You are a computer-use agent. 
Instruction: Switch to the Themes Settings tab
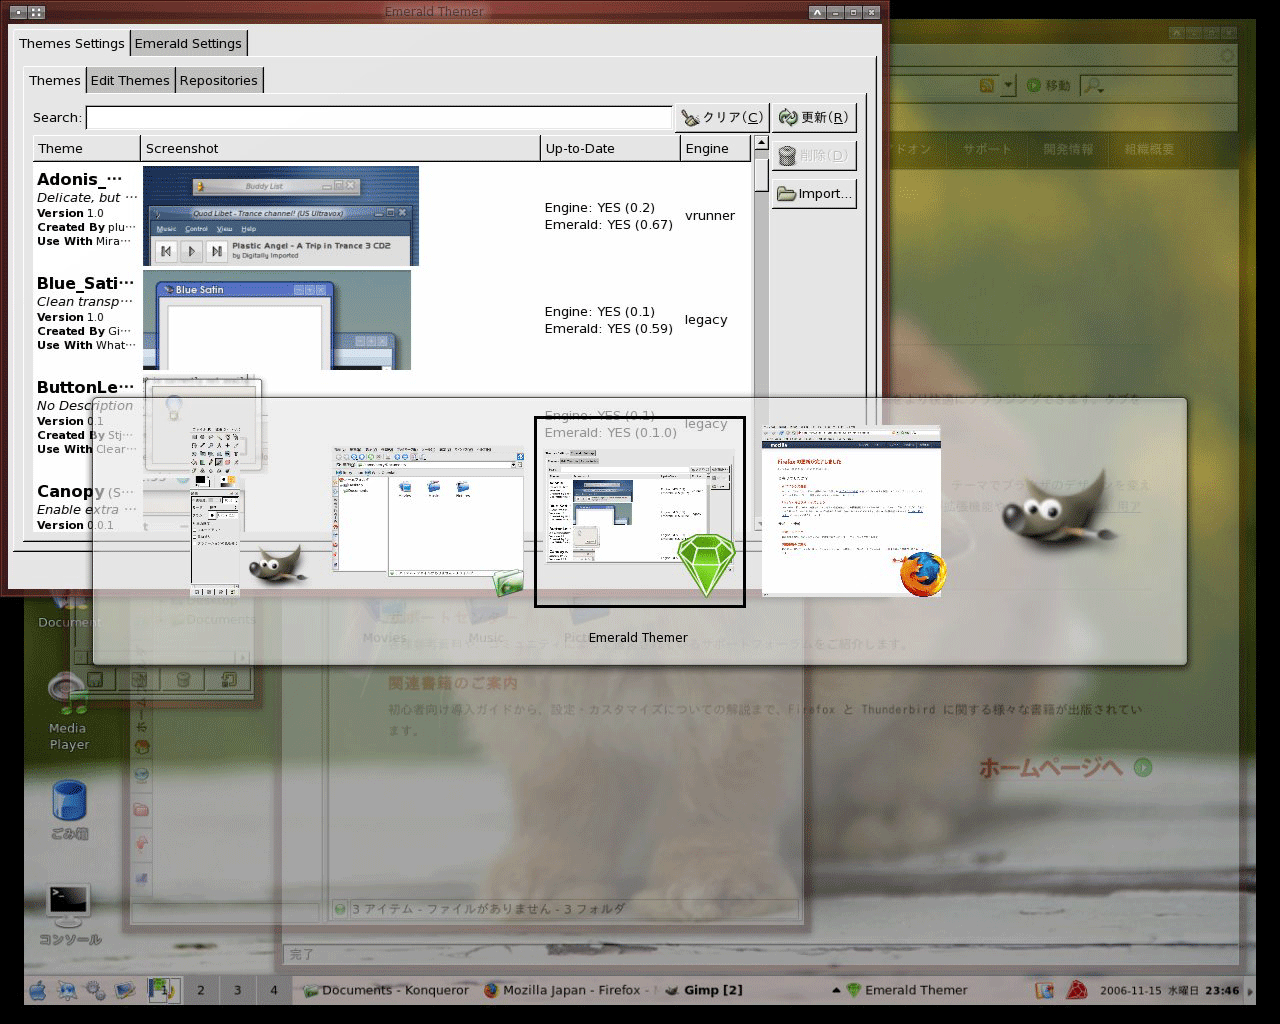(x=72, y=43)
